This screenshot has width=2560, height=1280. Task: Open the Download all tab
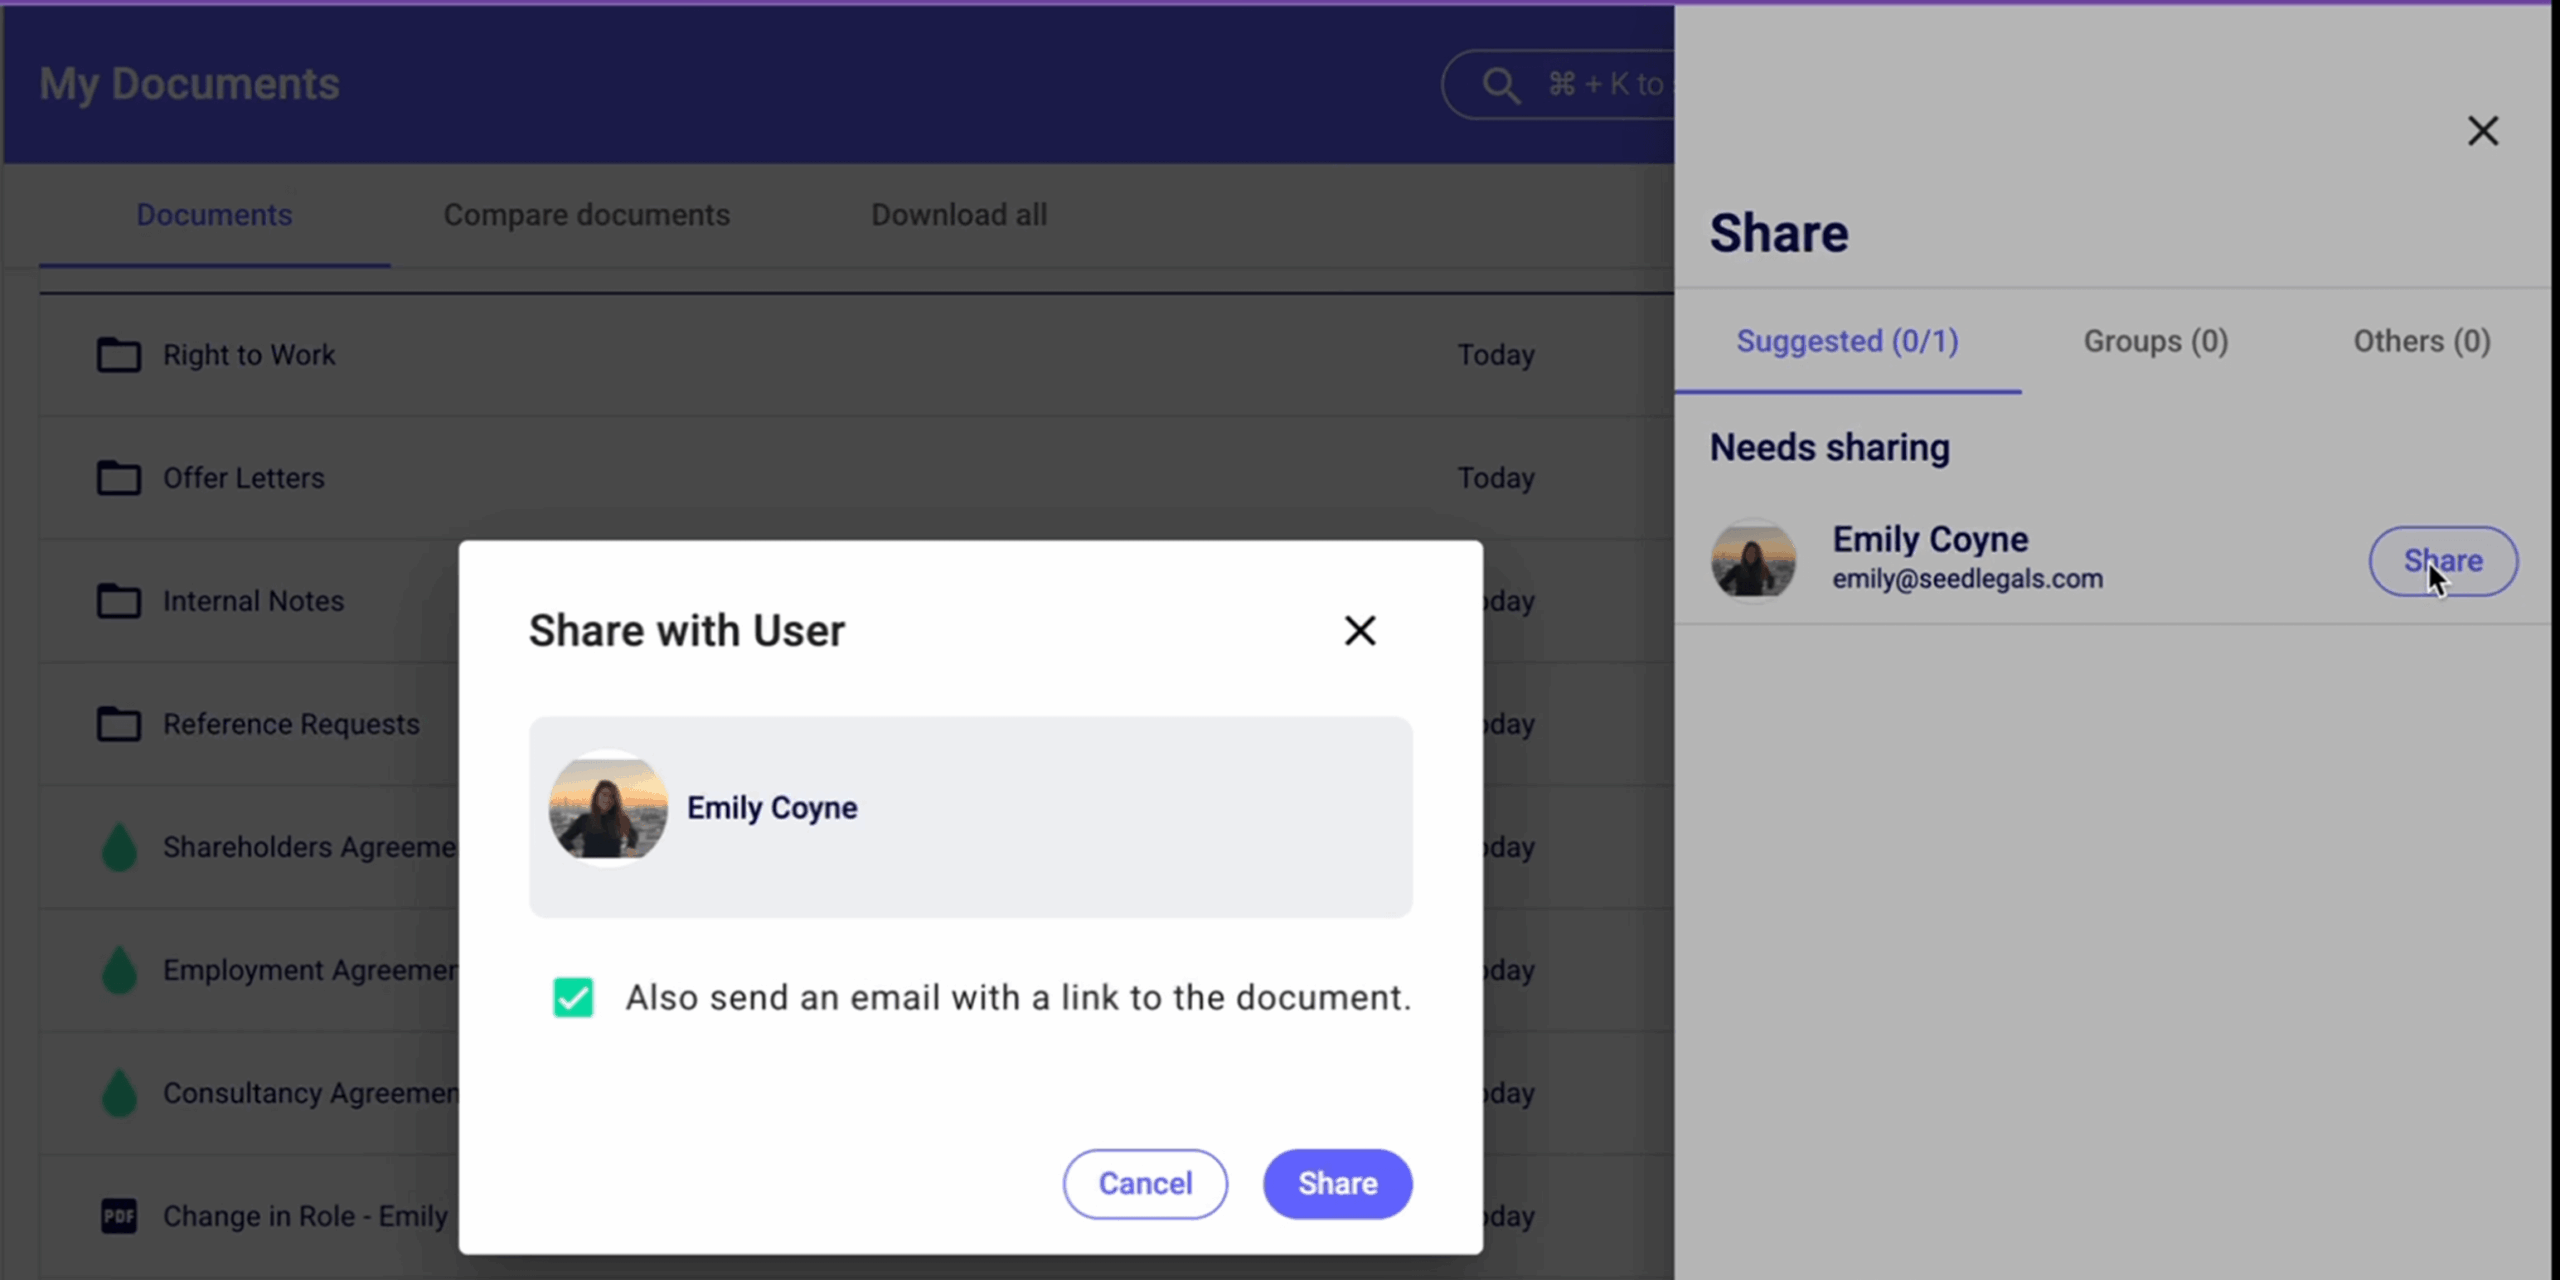(x=958, y=215)
